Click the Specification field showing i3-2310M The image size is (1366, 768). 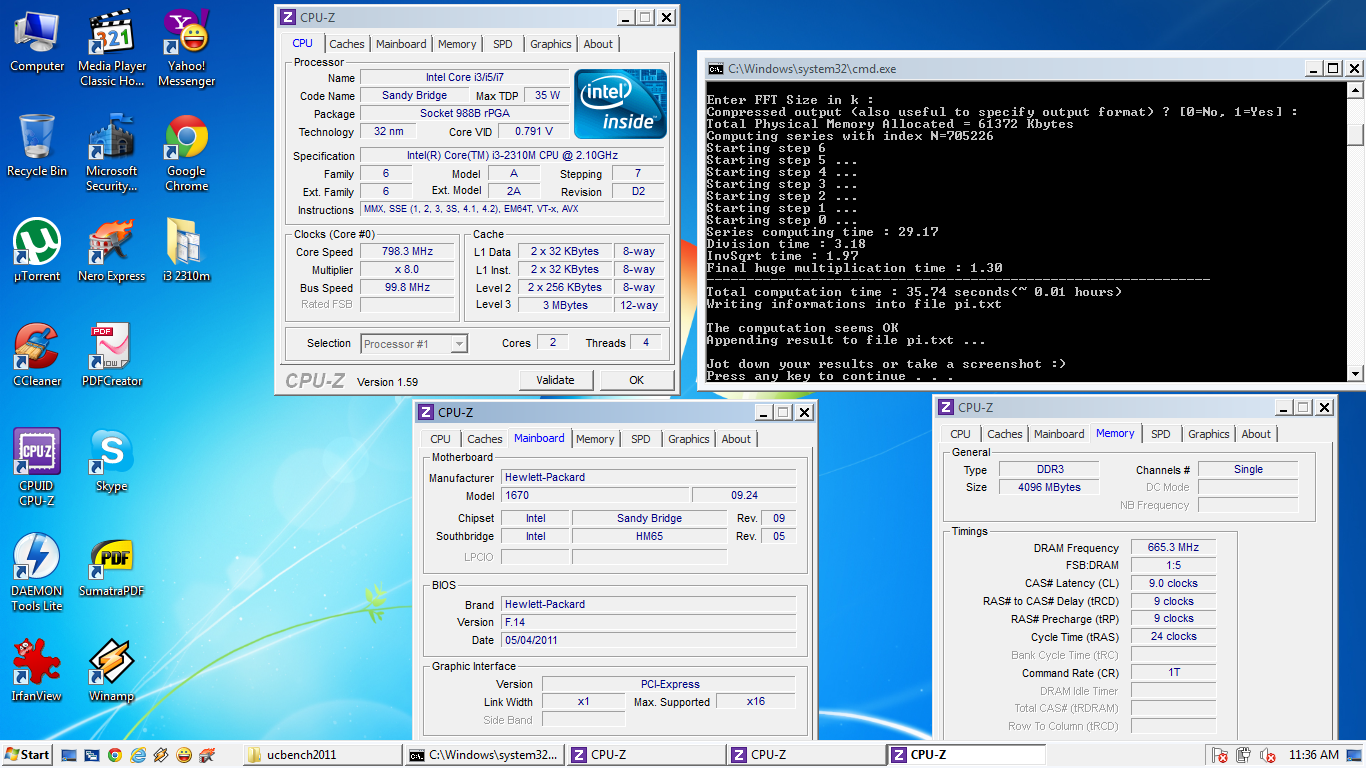(512, 156)
